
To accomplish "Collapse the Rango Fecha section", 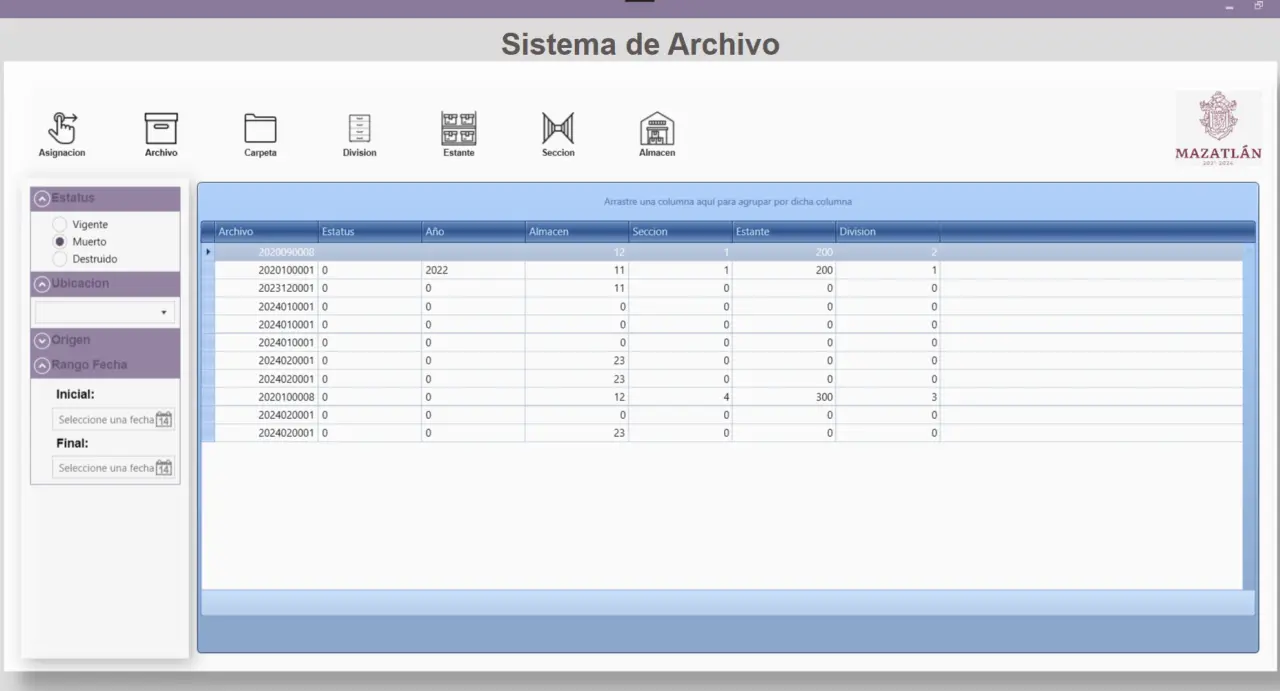I will pyautogui.click(x=42, y=365).
